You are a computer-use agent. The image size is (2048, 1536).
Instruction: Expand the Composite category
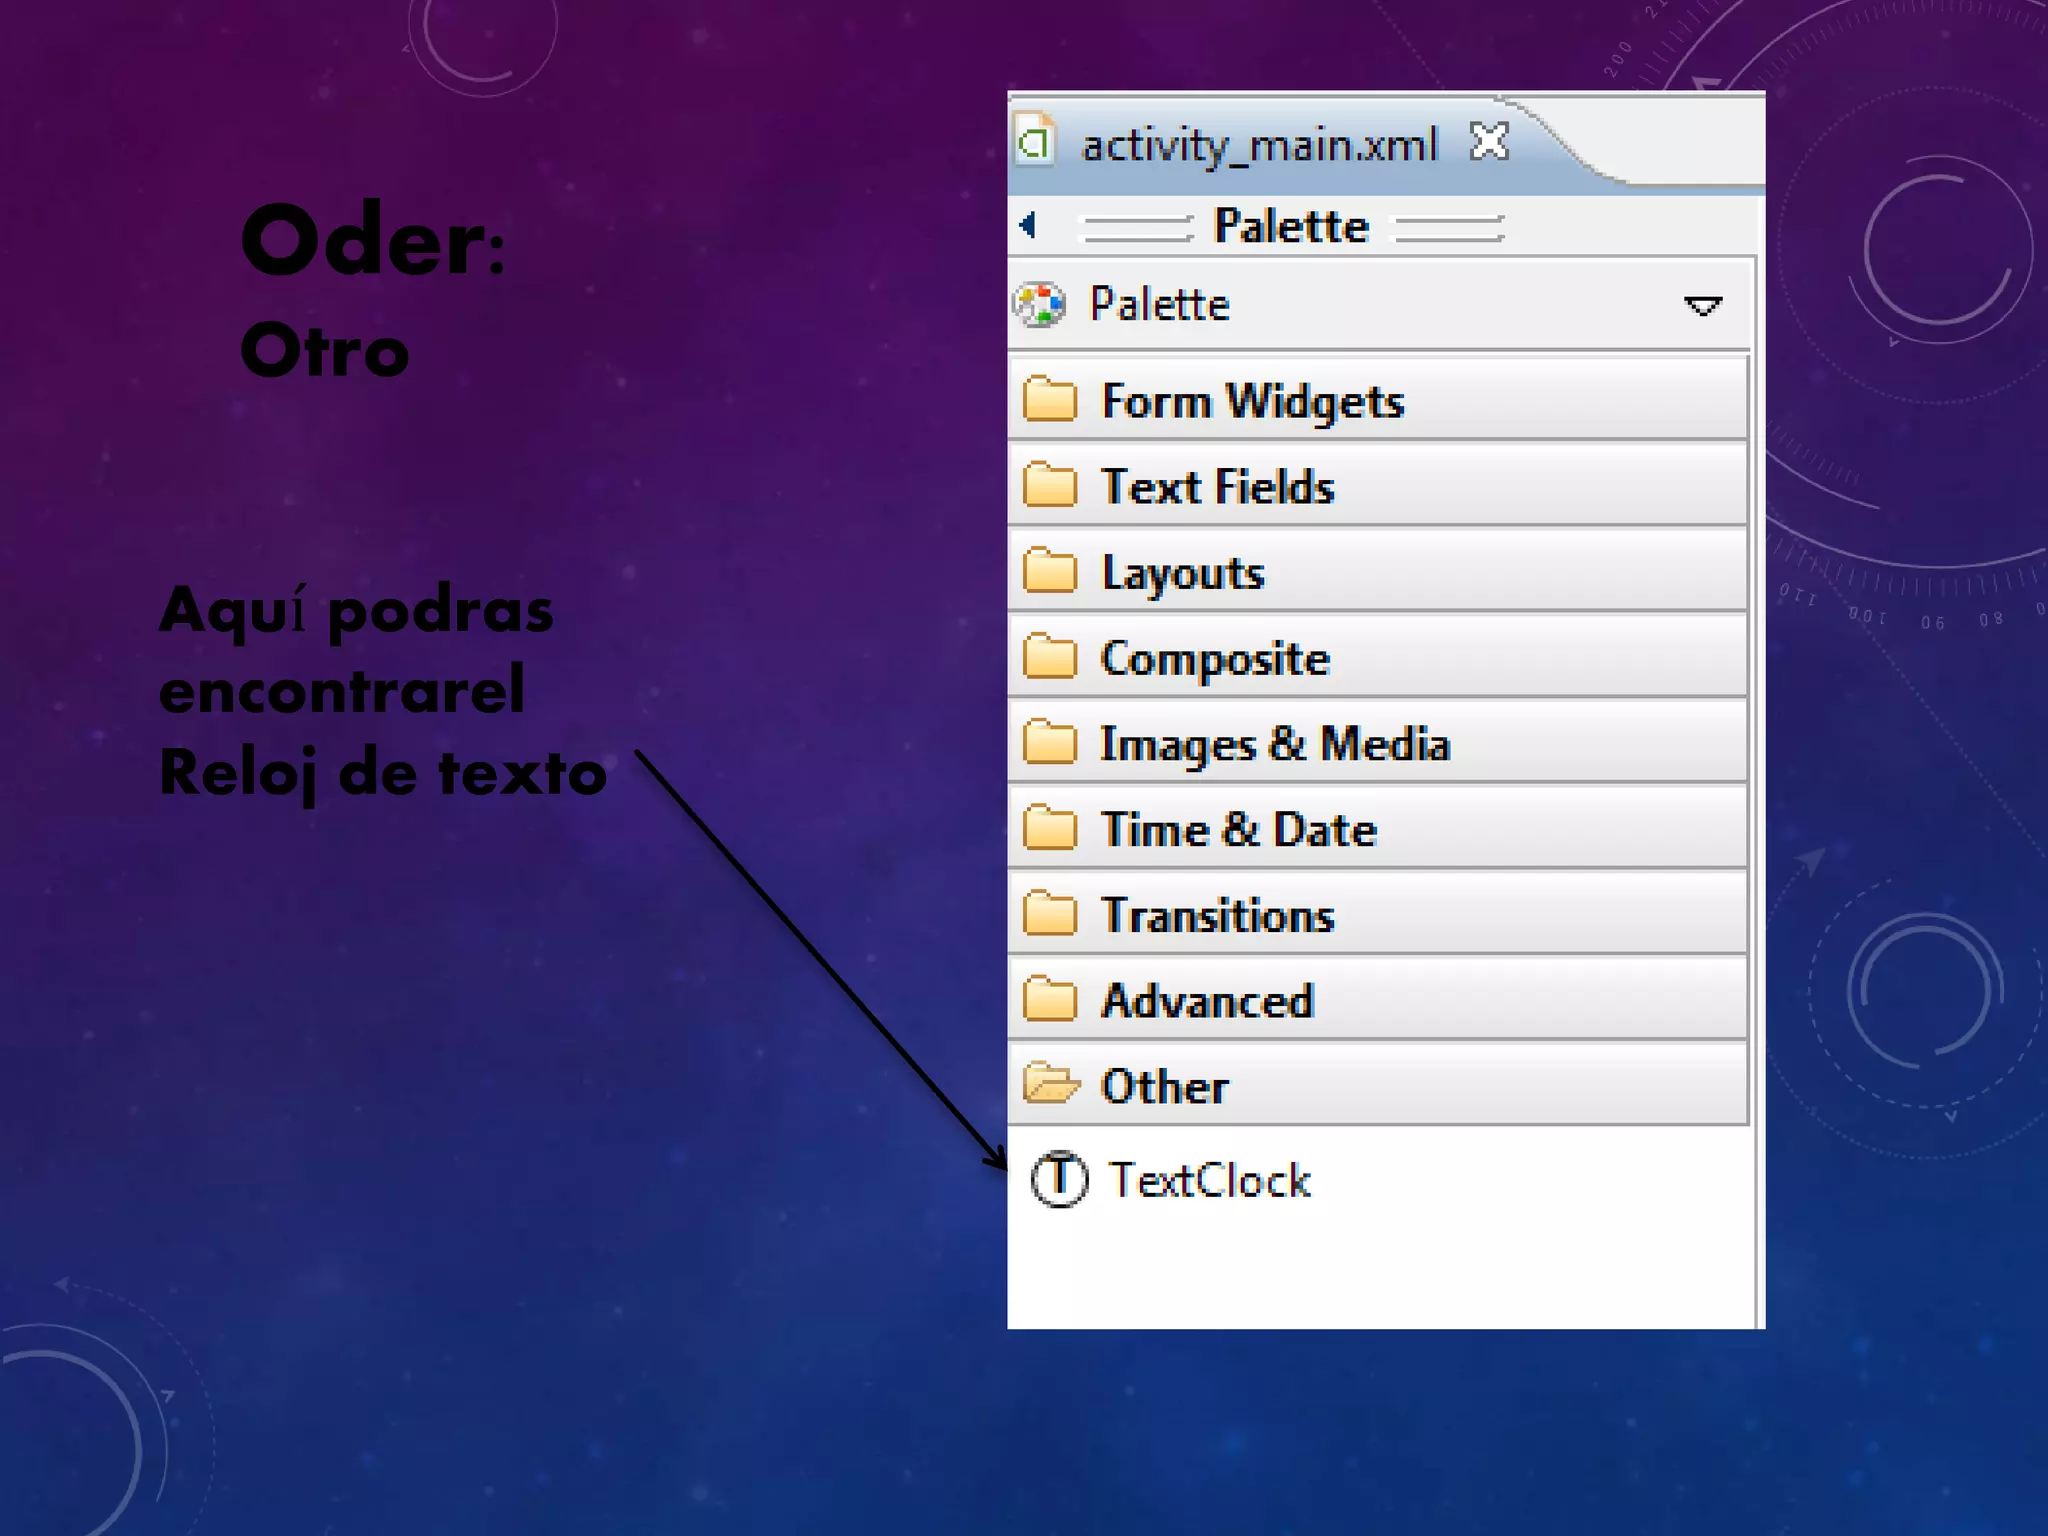click(x=1215, y=659)
